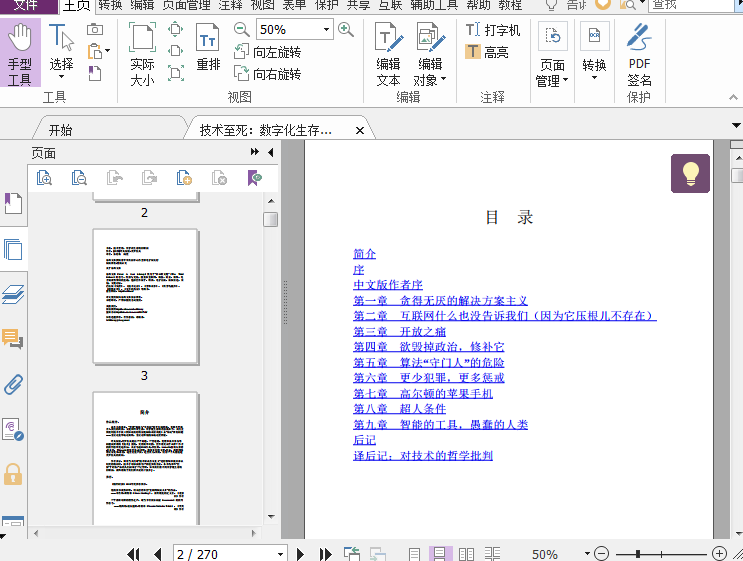
Task: Open the Digital Signatures sidebar panel
Action: tap(13, 430)
